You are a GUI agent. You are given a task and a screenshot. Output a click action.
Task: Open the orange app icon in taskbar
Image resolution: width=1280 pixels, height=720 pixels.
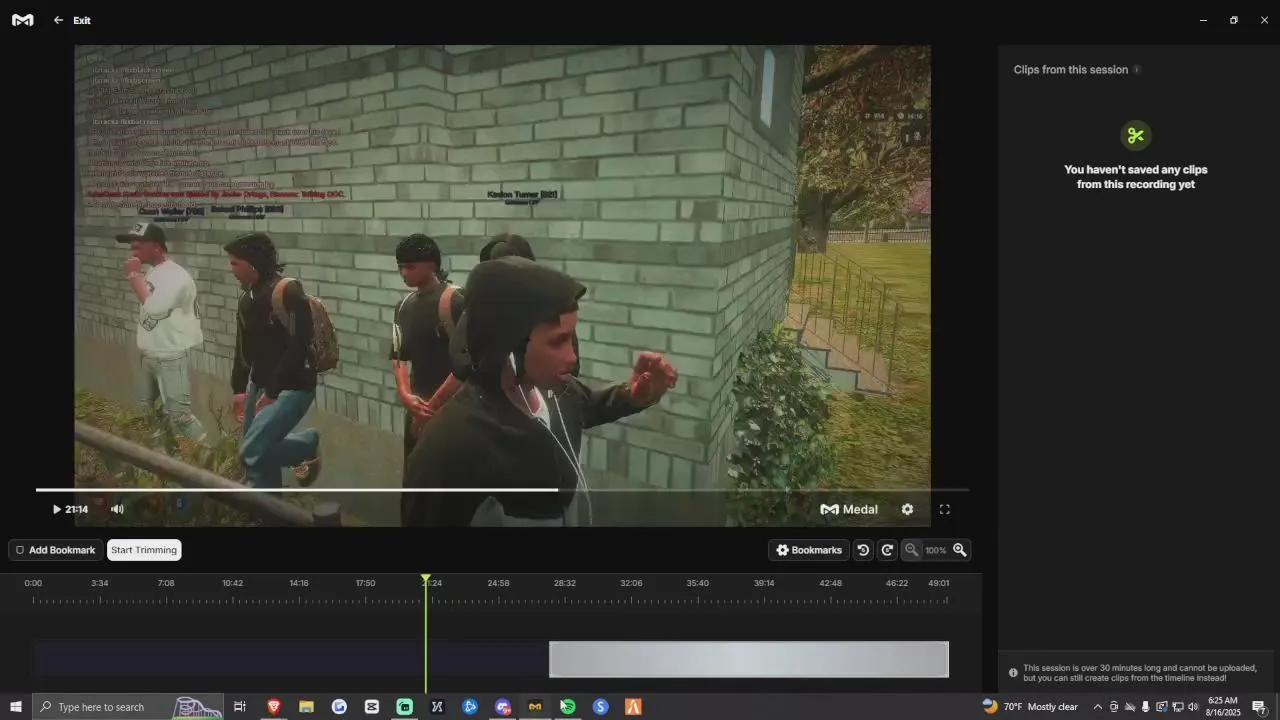pos(633,707)
